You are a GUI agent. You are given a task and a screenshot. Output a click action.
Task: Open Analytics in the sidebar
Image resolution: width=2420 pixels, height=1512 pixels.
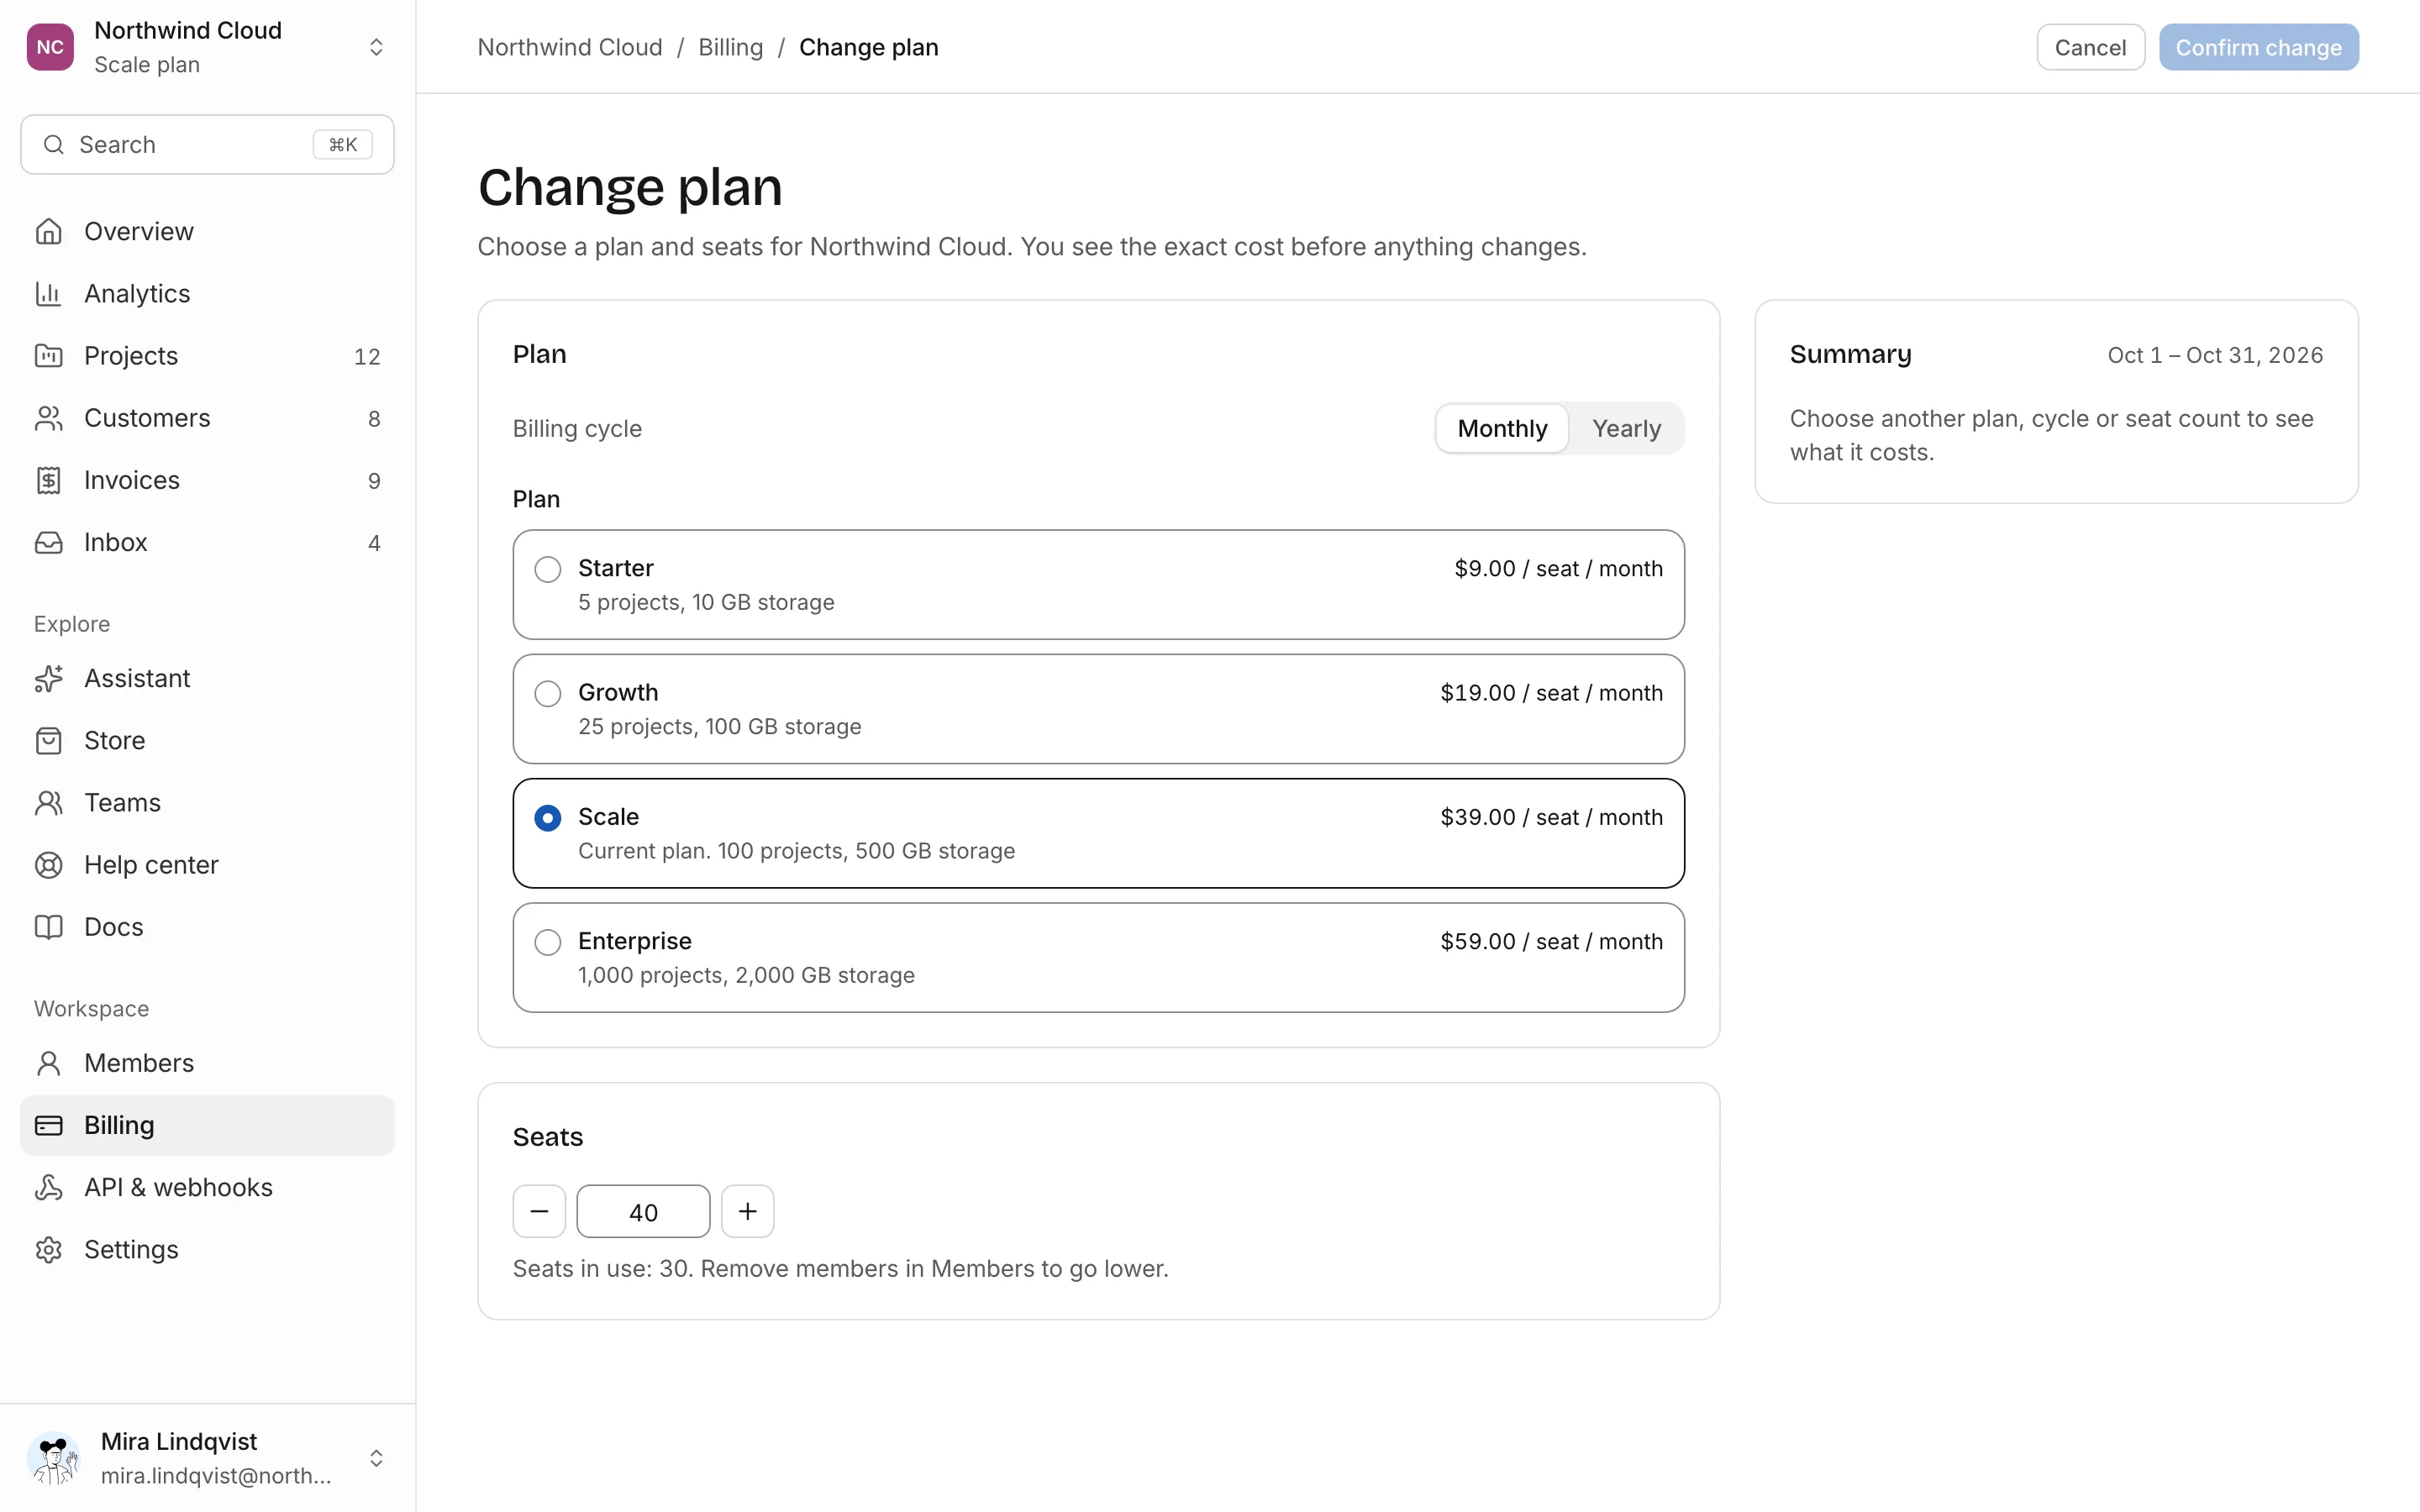(x=207, y=293)
